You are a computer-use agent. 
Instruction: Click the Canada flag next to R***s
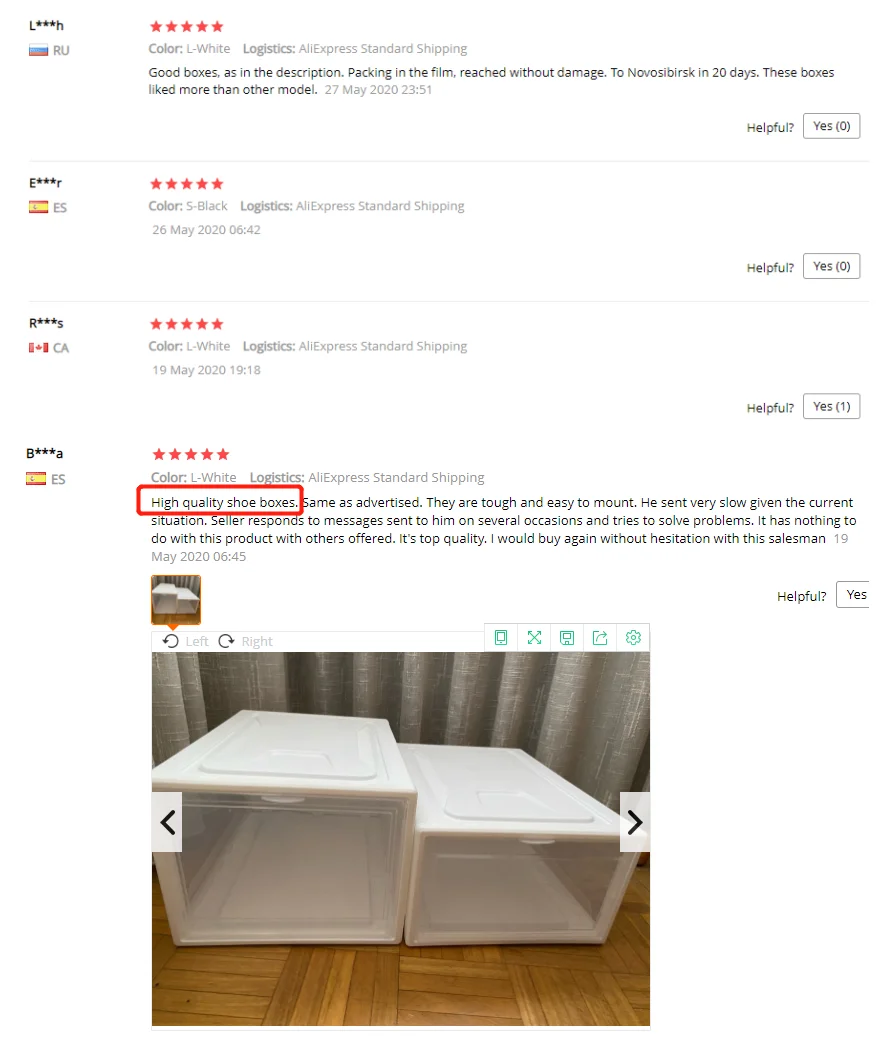click(x=39, y=348)
